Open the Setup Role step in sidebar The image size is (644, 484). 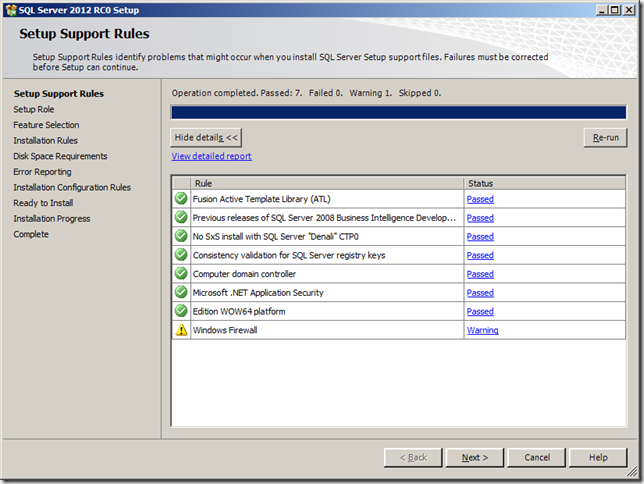click(34, 109)
